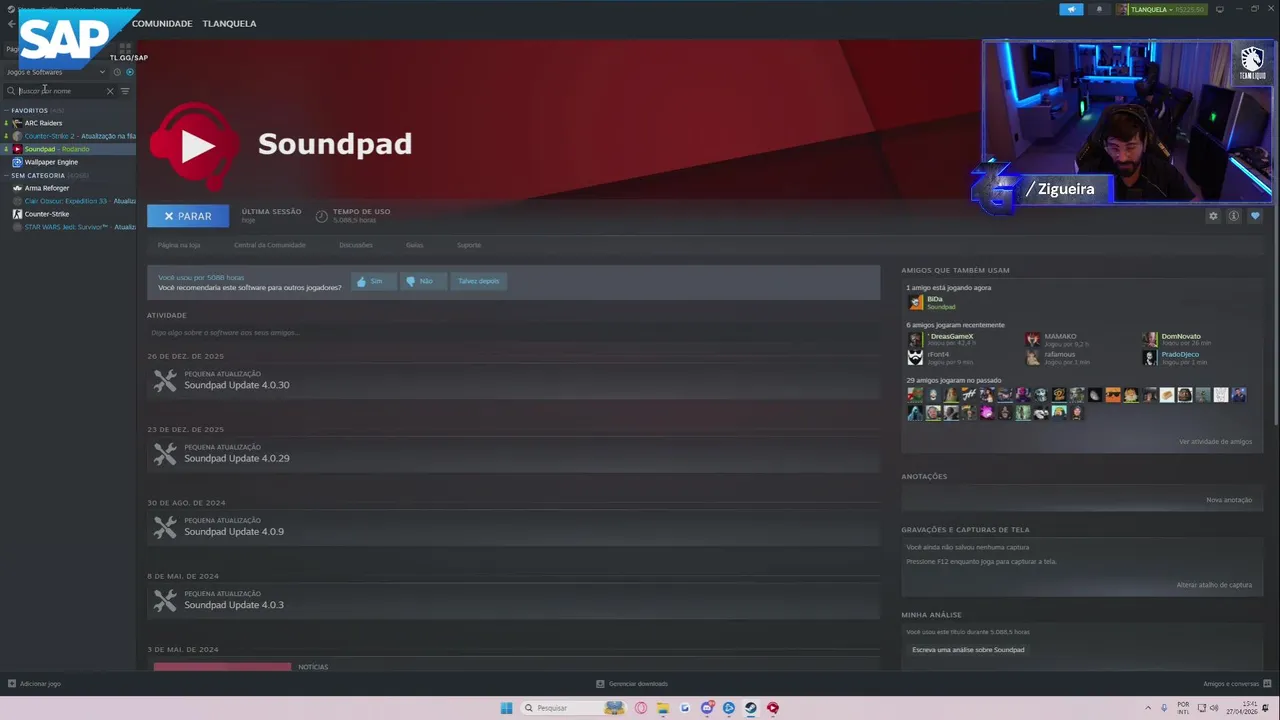Click 'Escreva uma análise sobre Soundpad'
This screenshot has height=720, width=1280.
tap(968, 650)
